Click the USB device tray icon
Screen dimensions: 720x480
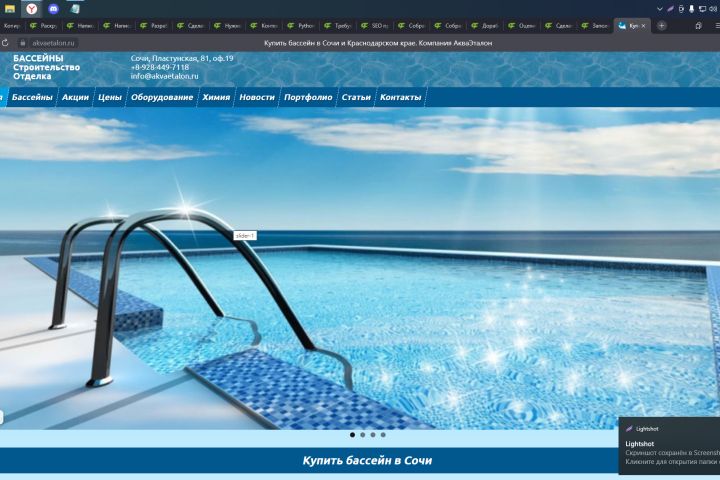point(681,9)
